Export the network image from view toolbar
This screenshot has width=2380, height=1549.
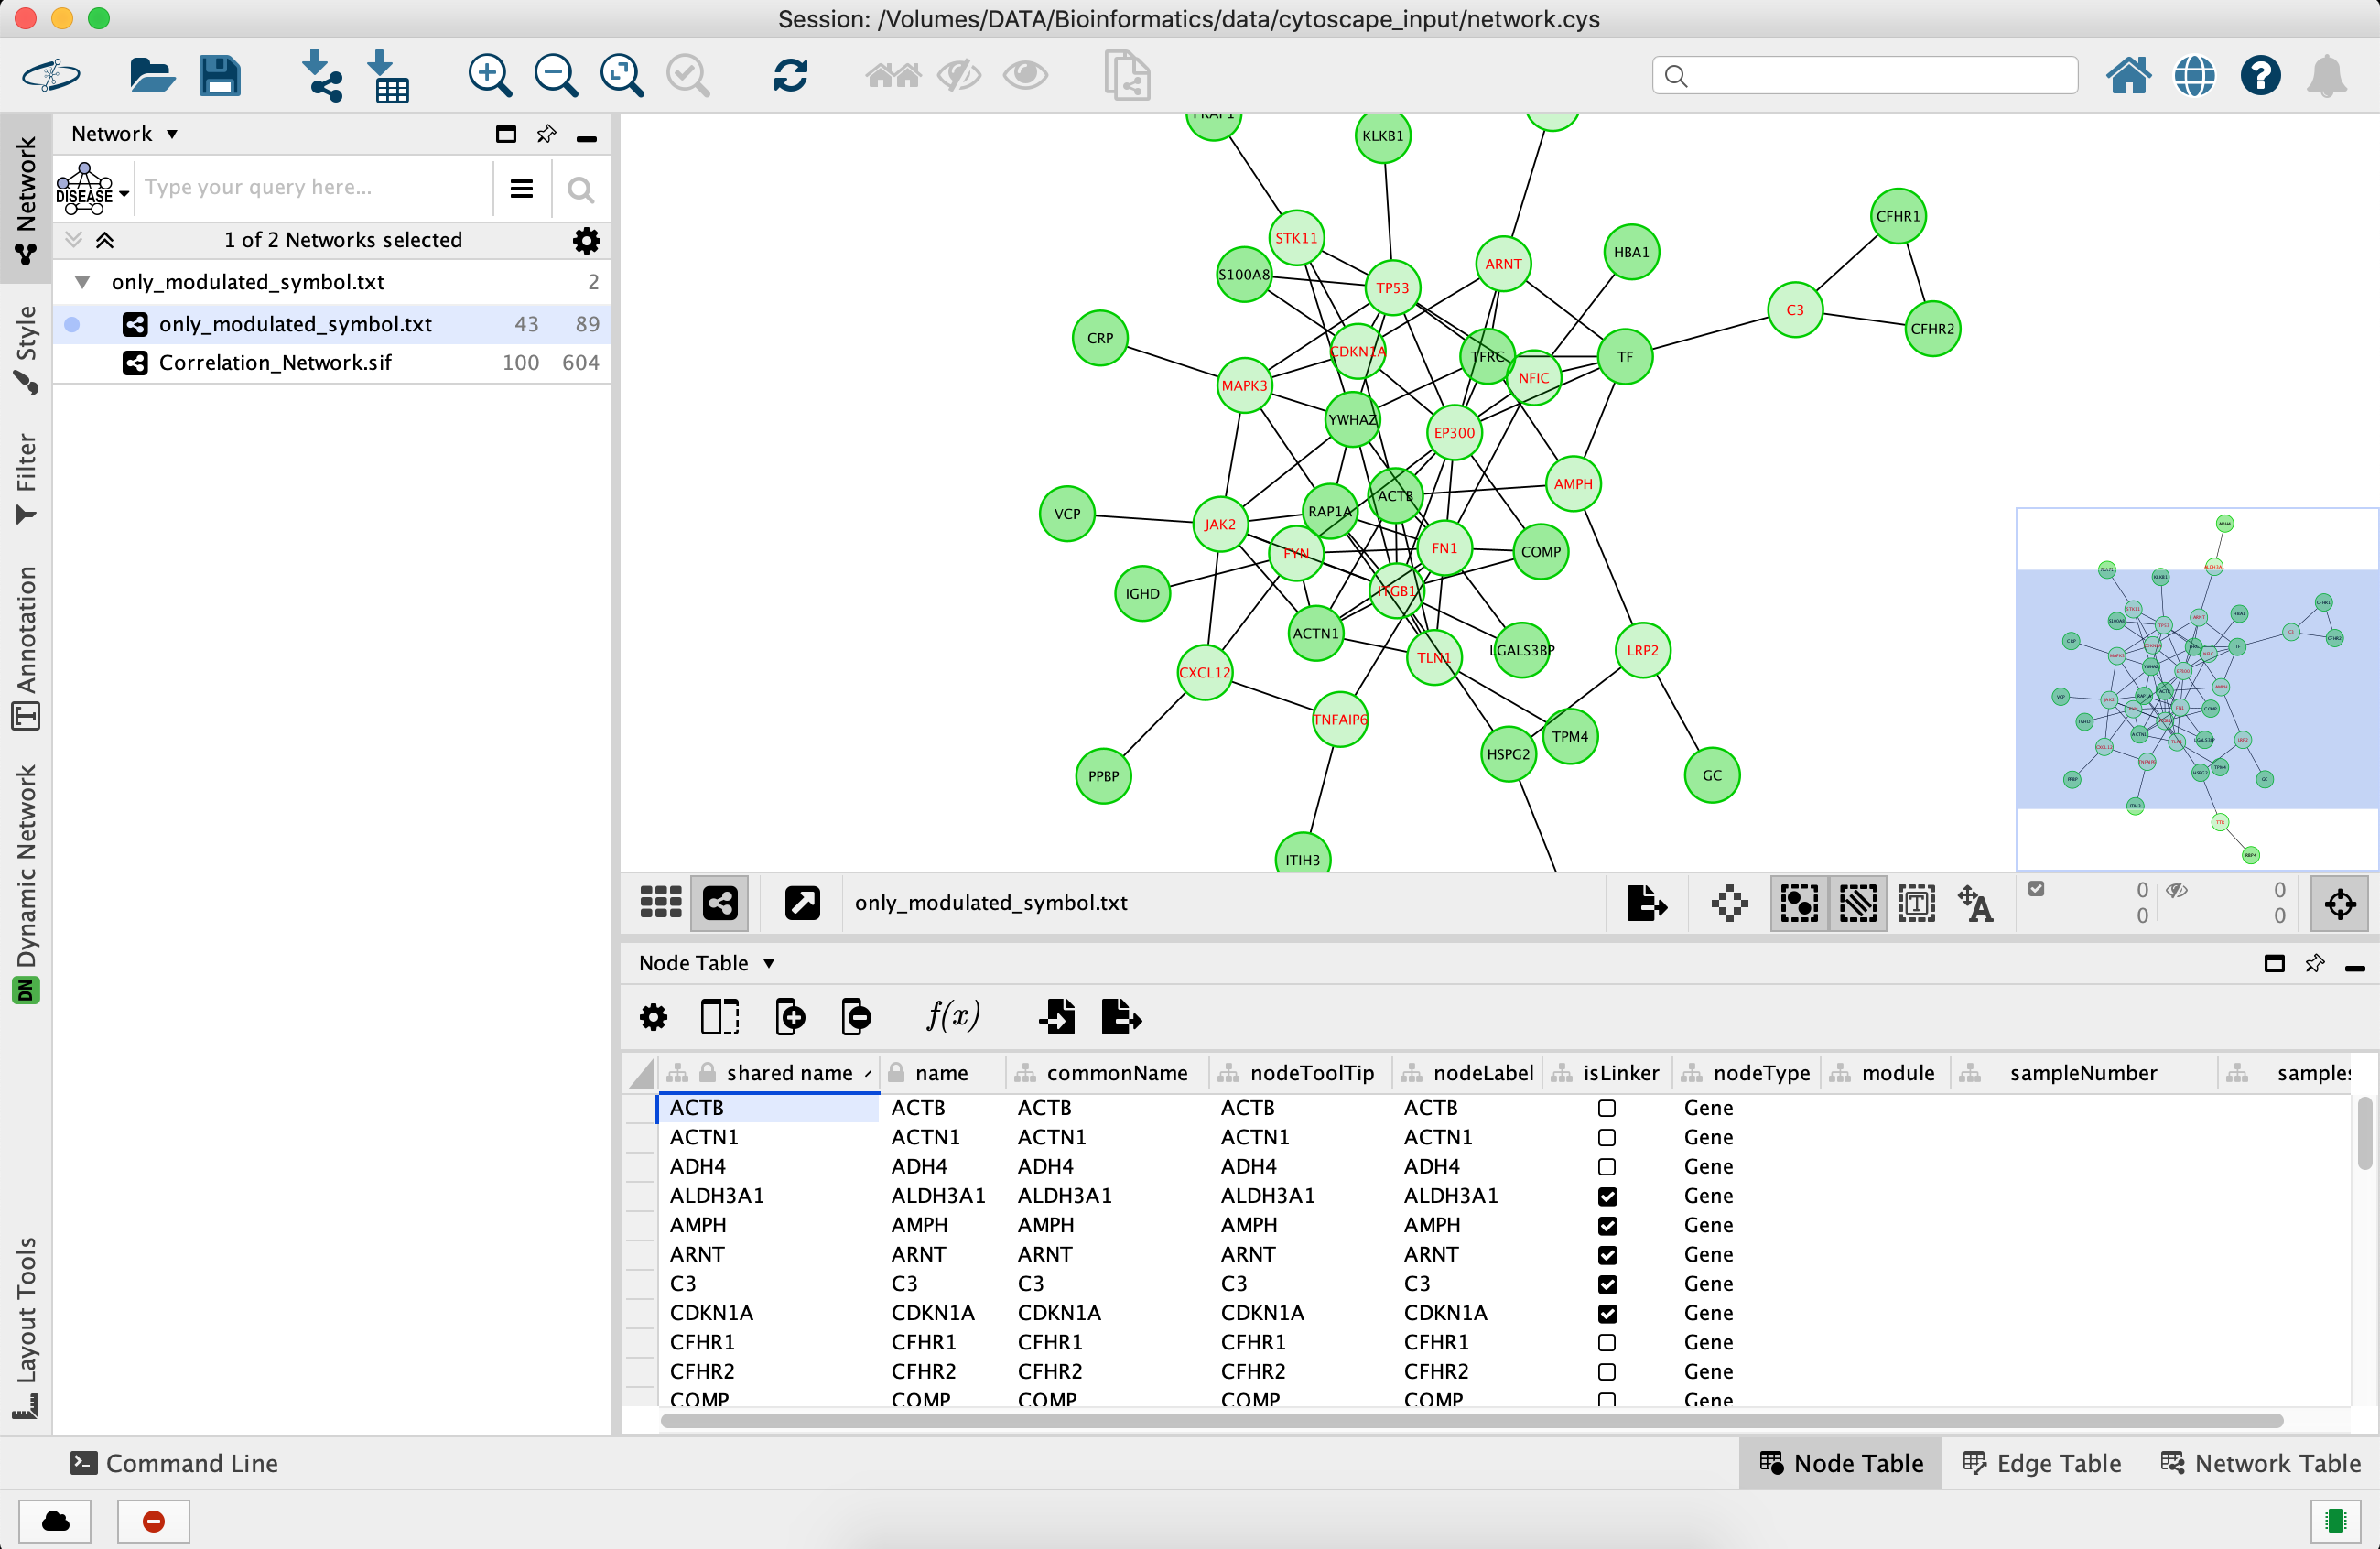point(1646,903)
